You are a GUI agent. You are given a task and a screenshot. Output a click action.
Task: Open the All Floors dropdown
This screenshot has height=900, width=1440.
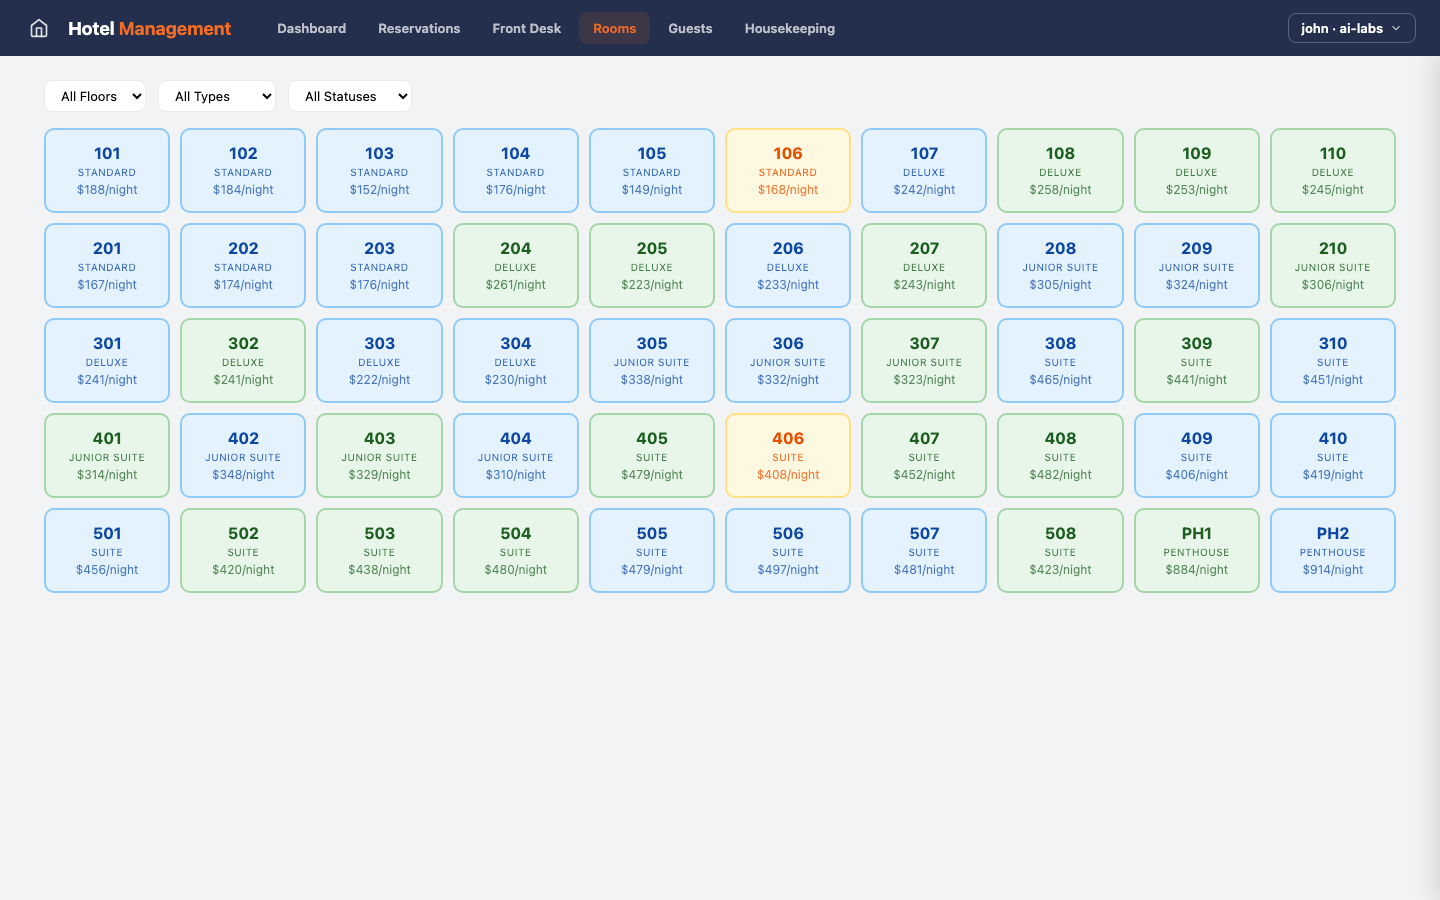95,96
